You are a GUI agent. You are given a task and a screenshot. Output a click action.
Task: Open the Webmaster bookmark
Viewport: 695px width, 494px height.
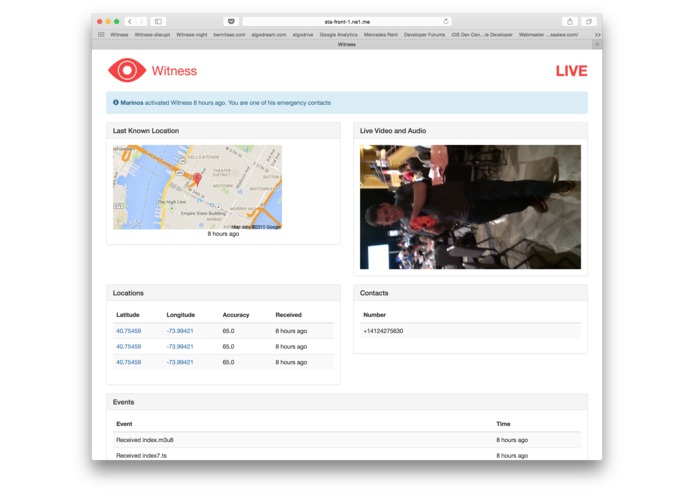point(548,35)
